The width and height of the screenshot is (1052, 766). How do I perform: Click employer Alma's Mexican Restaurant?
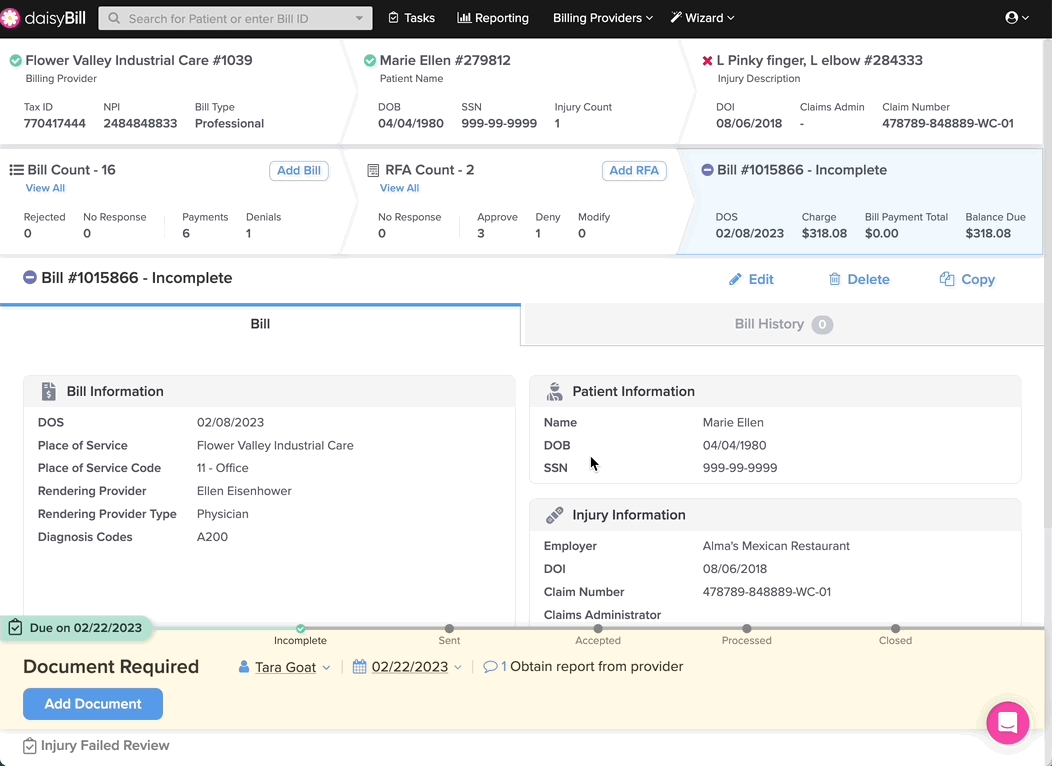point(776,546)
